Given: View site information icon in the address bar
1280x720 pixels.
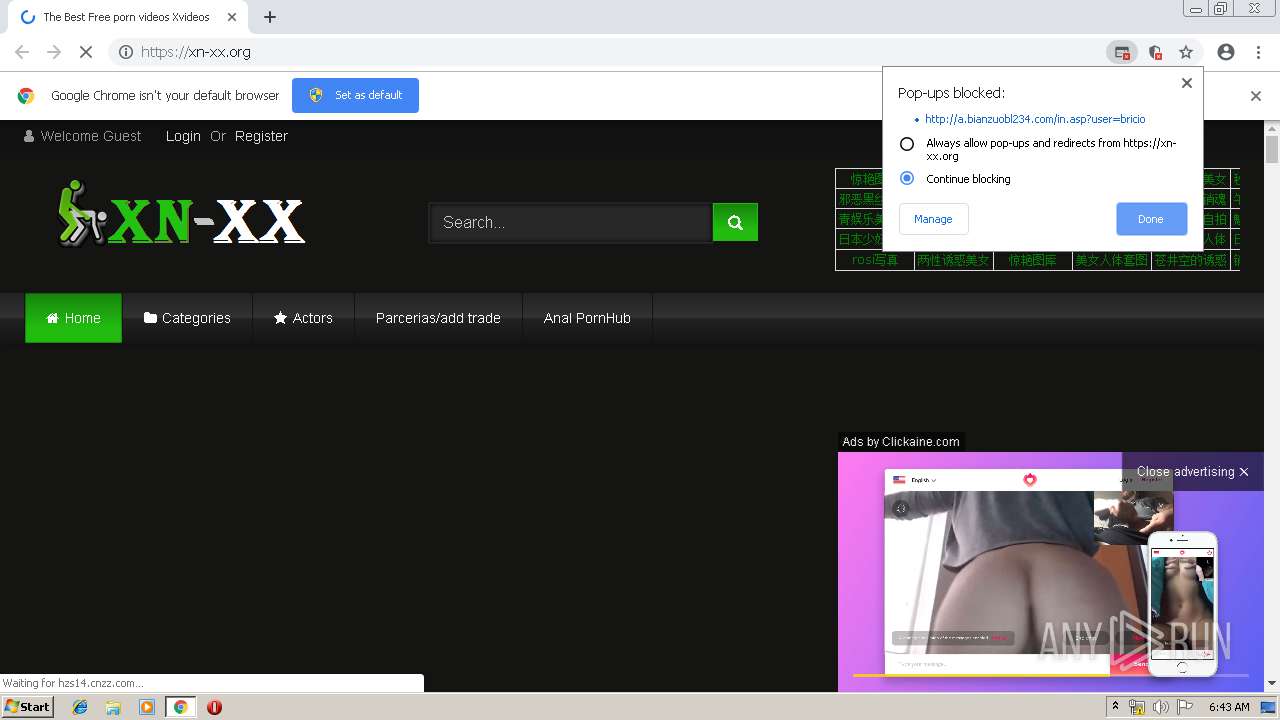Looking at the screenshot, I should (x=126, y=52).
